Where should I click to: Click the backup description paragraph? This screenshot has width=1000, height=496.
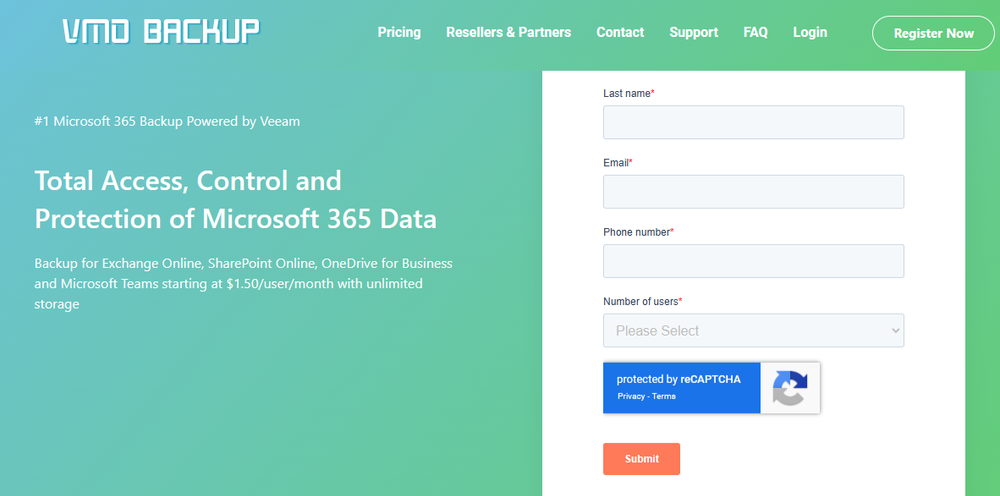tap(244, 284)
